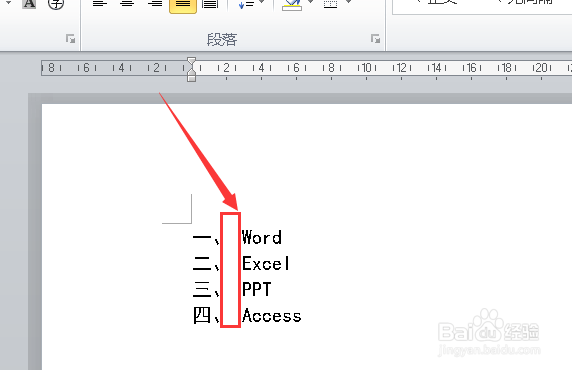
Task: Expand the shading color dropdown arrow
Action: [x=310, y=2]
